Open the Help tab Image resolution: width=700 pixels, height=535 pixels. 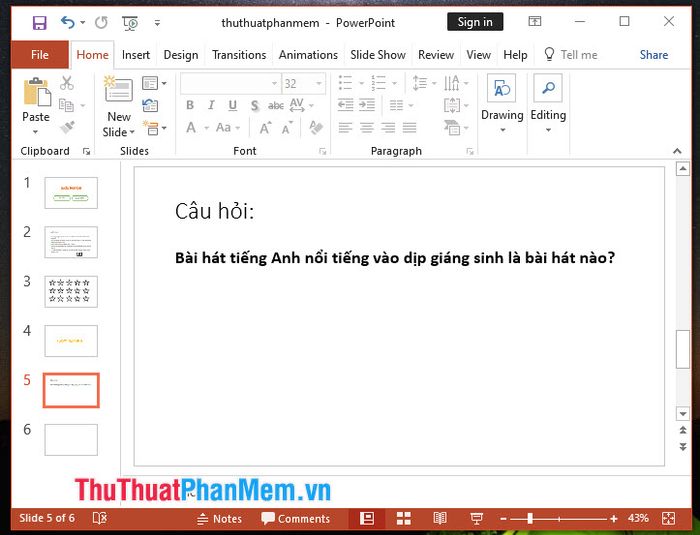point(515,55)
